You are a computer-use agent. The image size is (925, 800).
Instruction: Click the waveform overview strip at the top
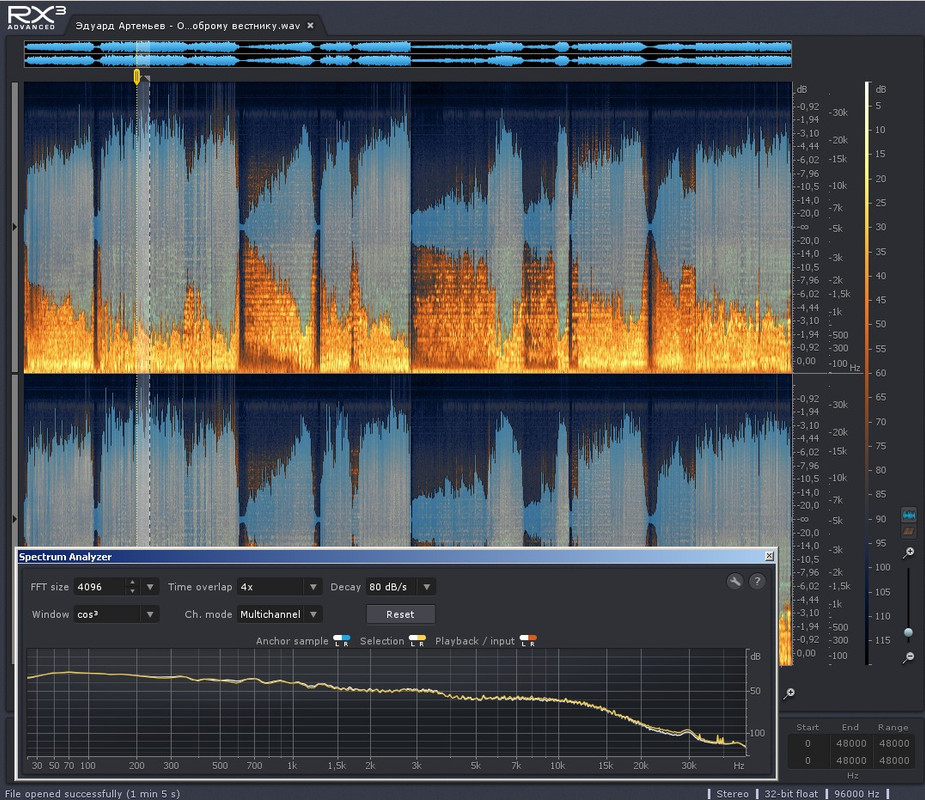pyautogui.click(x=408, y=54)
